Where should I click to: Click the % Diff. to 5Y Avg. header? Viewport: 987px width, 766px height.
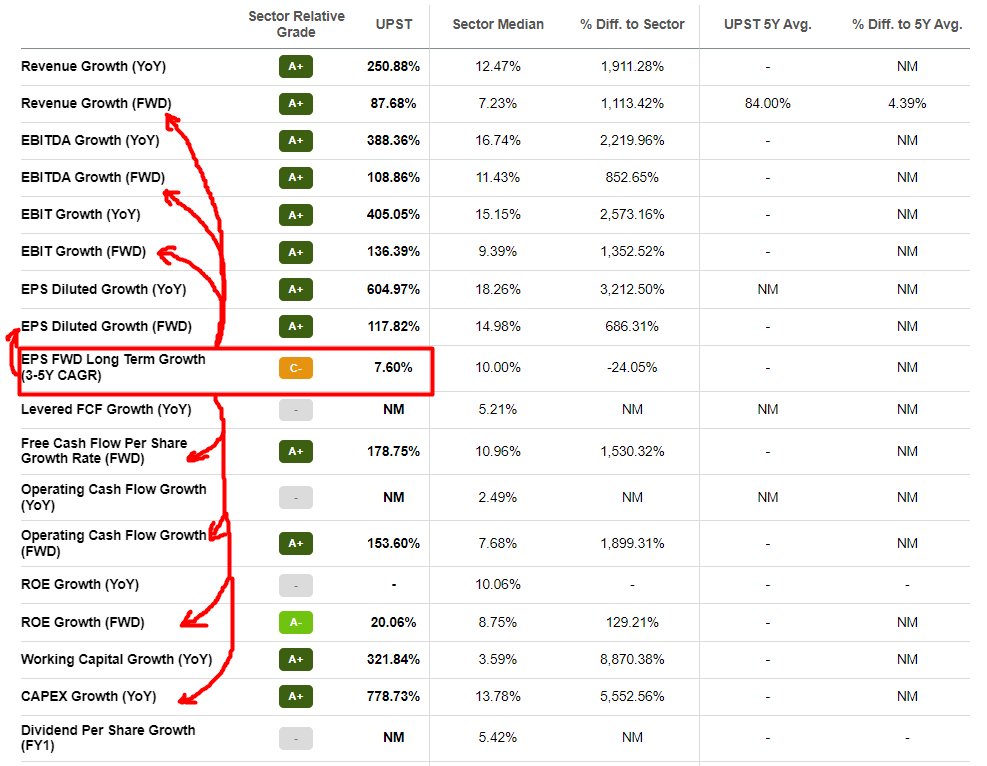tap(907, 25)
